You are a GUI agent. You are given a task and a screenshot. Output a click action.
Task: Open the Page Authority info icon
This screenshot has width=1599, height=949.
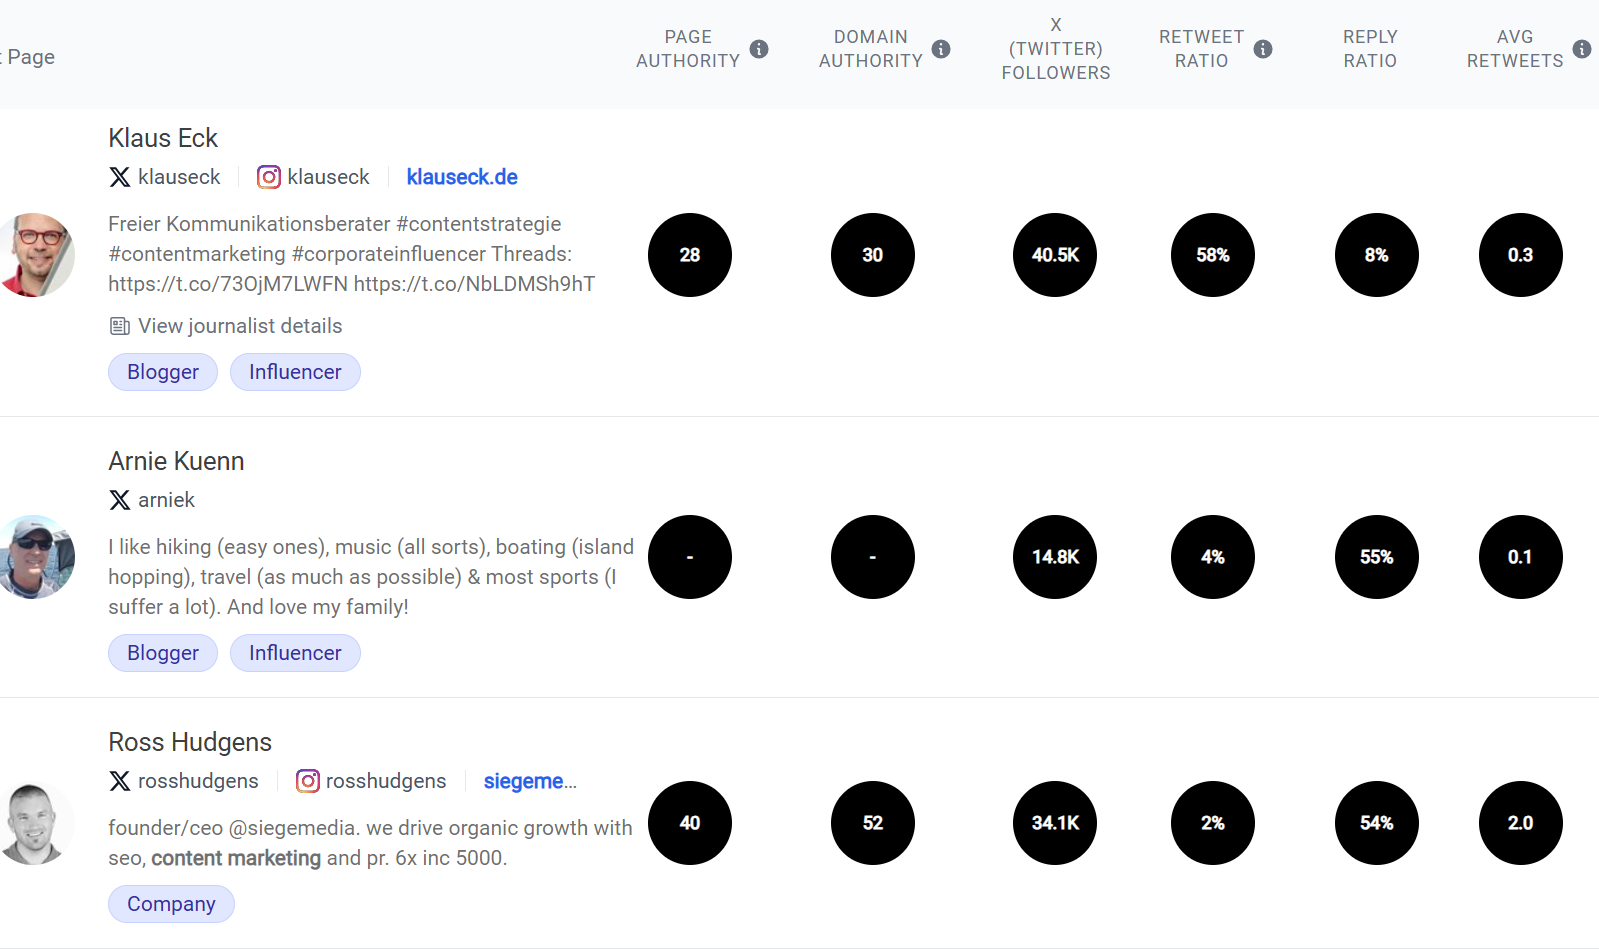[x=757, y=48]
